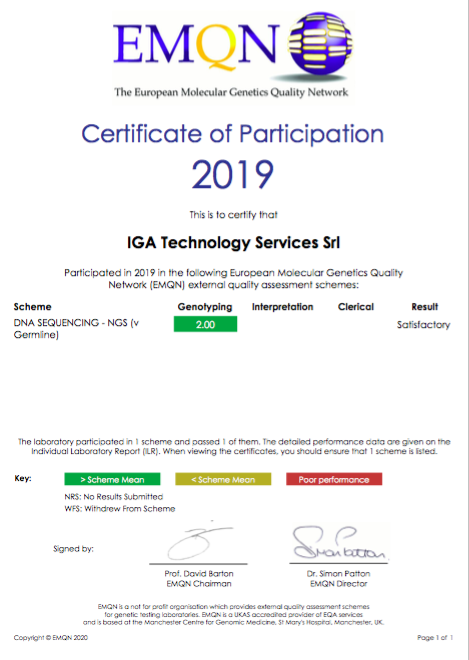This screenshot has width=469, height=660.
Task: Click the 'Page 1 of 1' indicator
Action: [x=435, y=638]
